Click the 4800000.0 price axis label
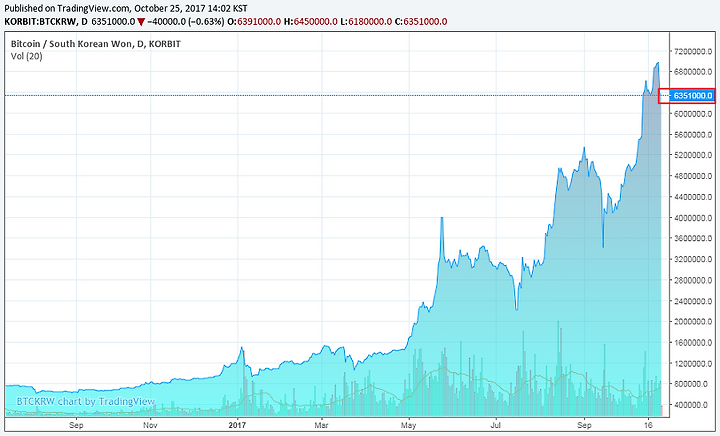The width and height of the screenshot is (720, 436). 693,176
